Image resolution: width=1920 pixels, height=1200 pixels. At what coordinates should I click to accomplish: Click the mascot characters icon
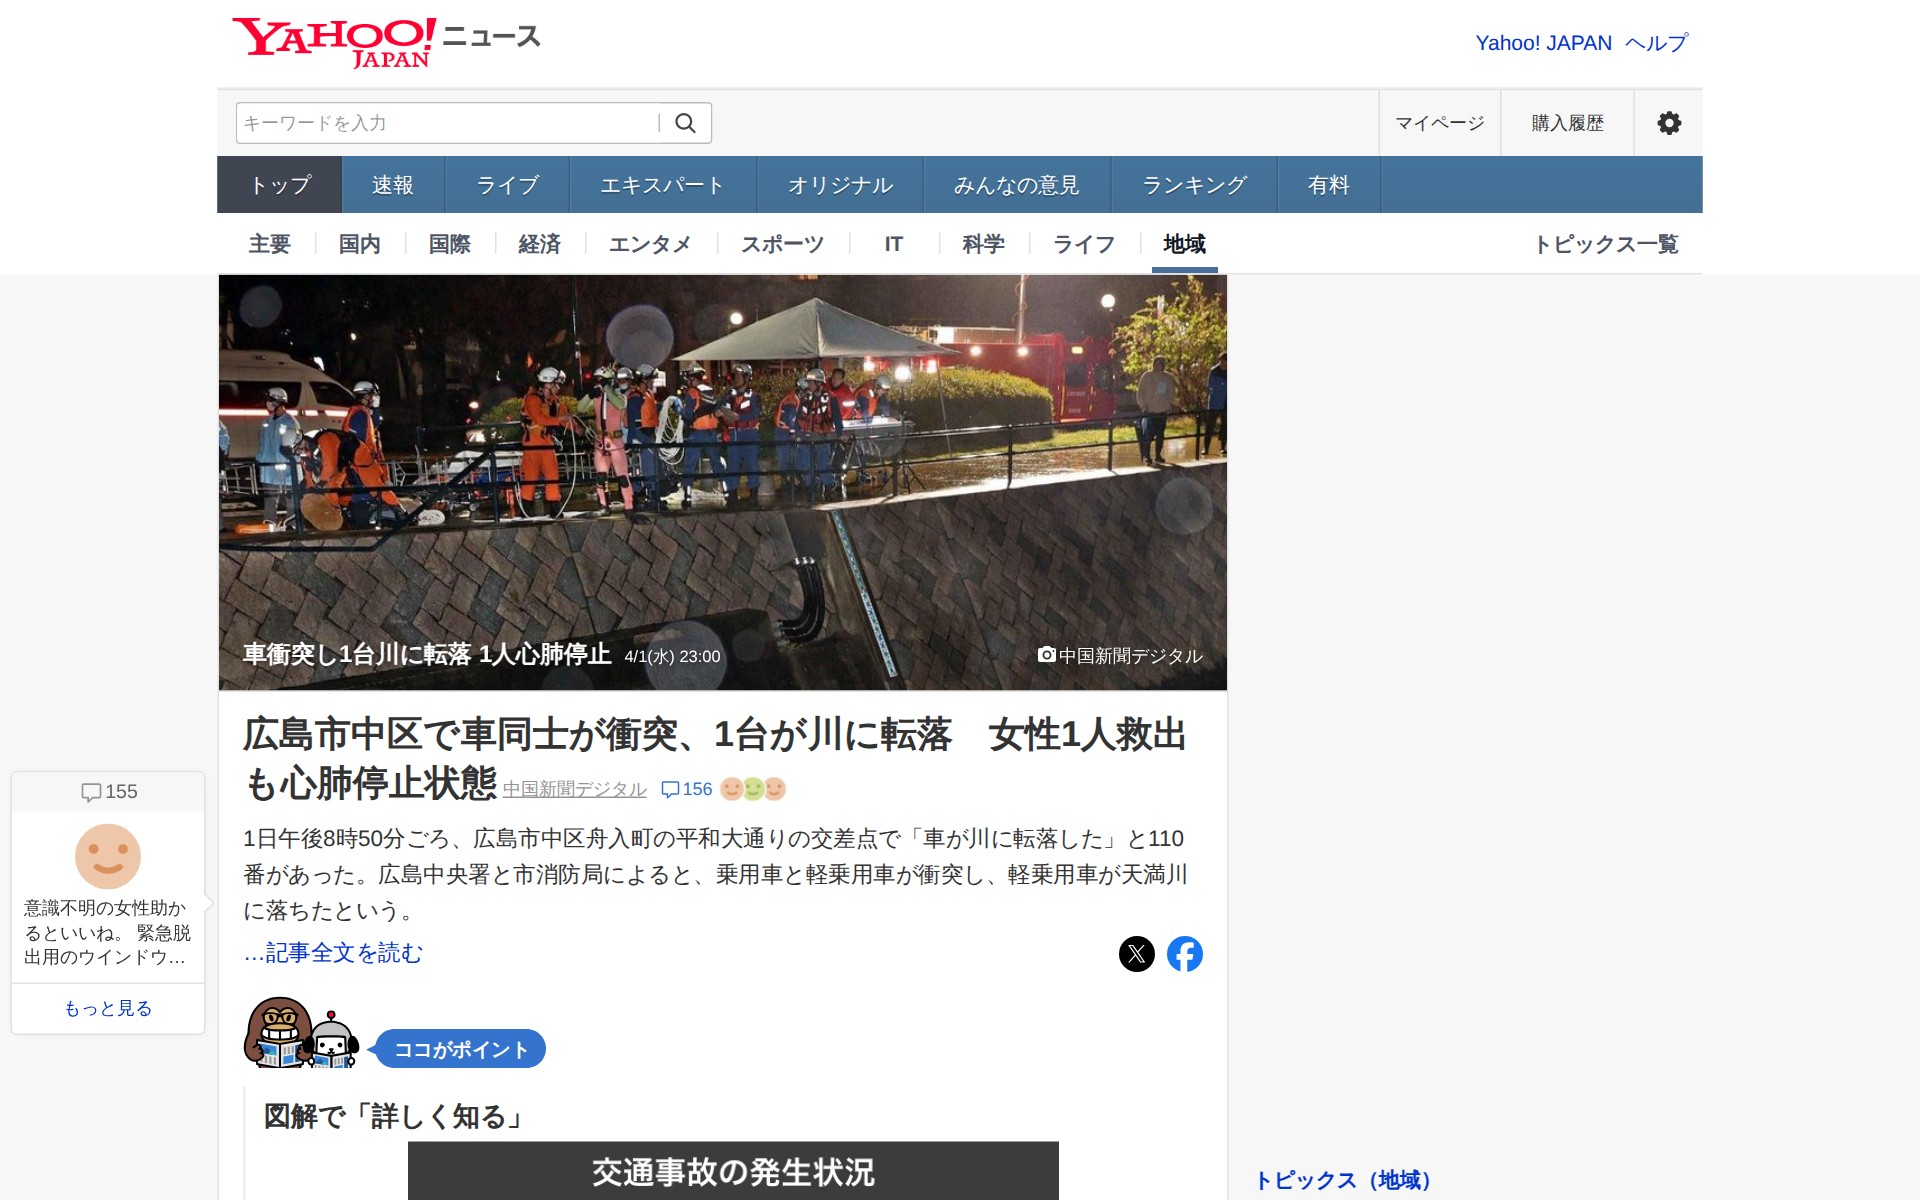coord(301,1033)
